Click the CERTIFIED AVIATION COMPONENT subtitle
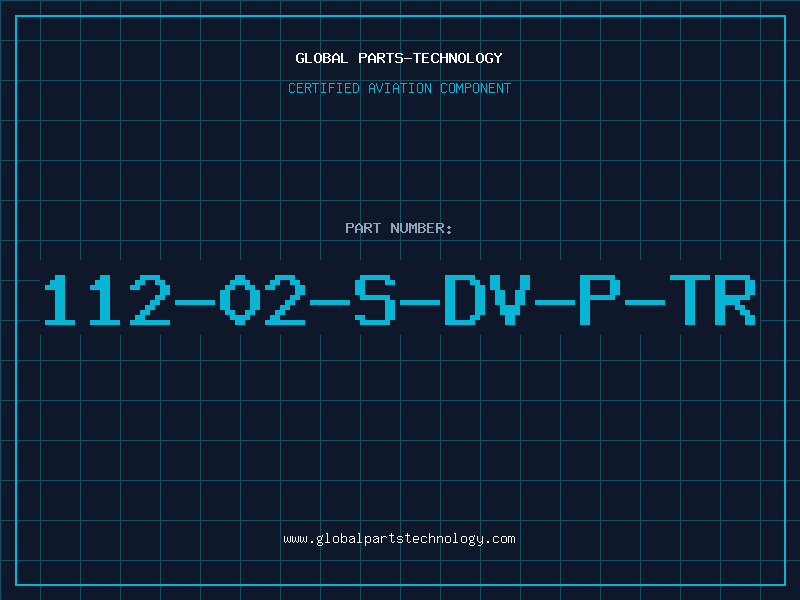 [399, 88]
